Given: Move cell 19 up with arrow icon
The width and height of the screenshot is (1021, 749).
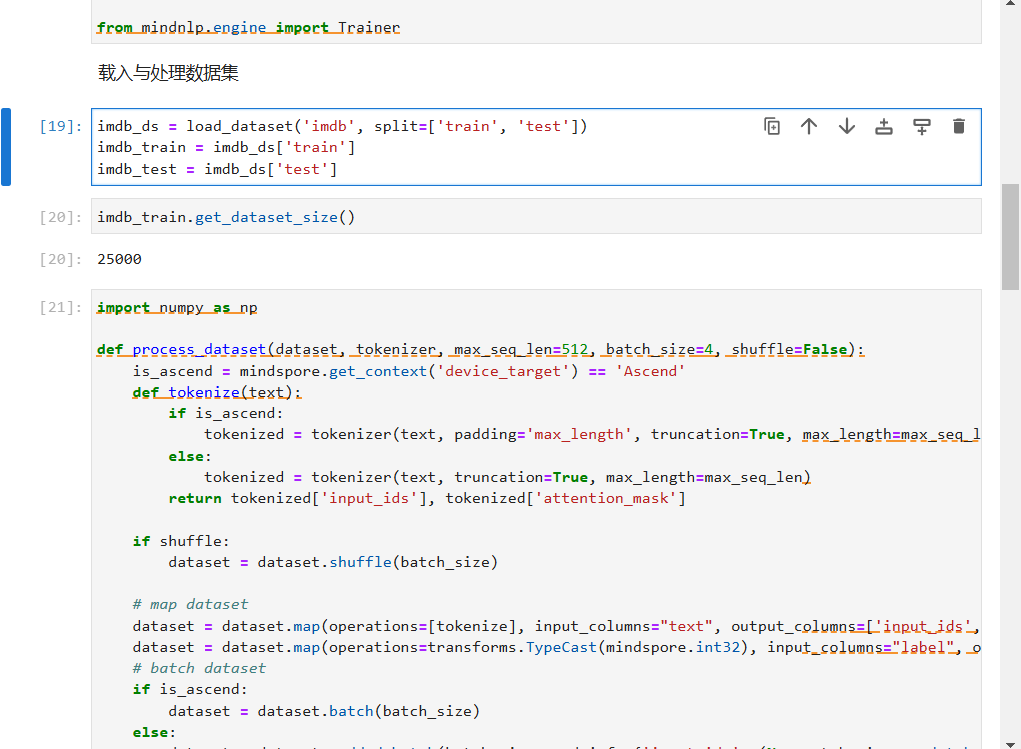Looking at the screenshot, I should coord(809,126).
